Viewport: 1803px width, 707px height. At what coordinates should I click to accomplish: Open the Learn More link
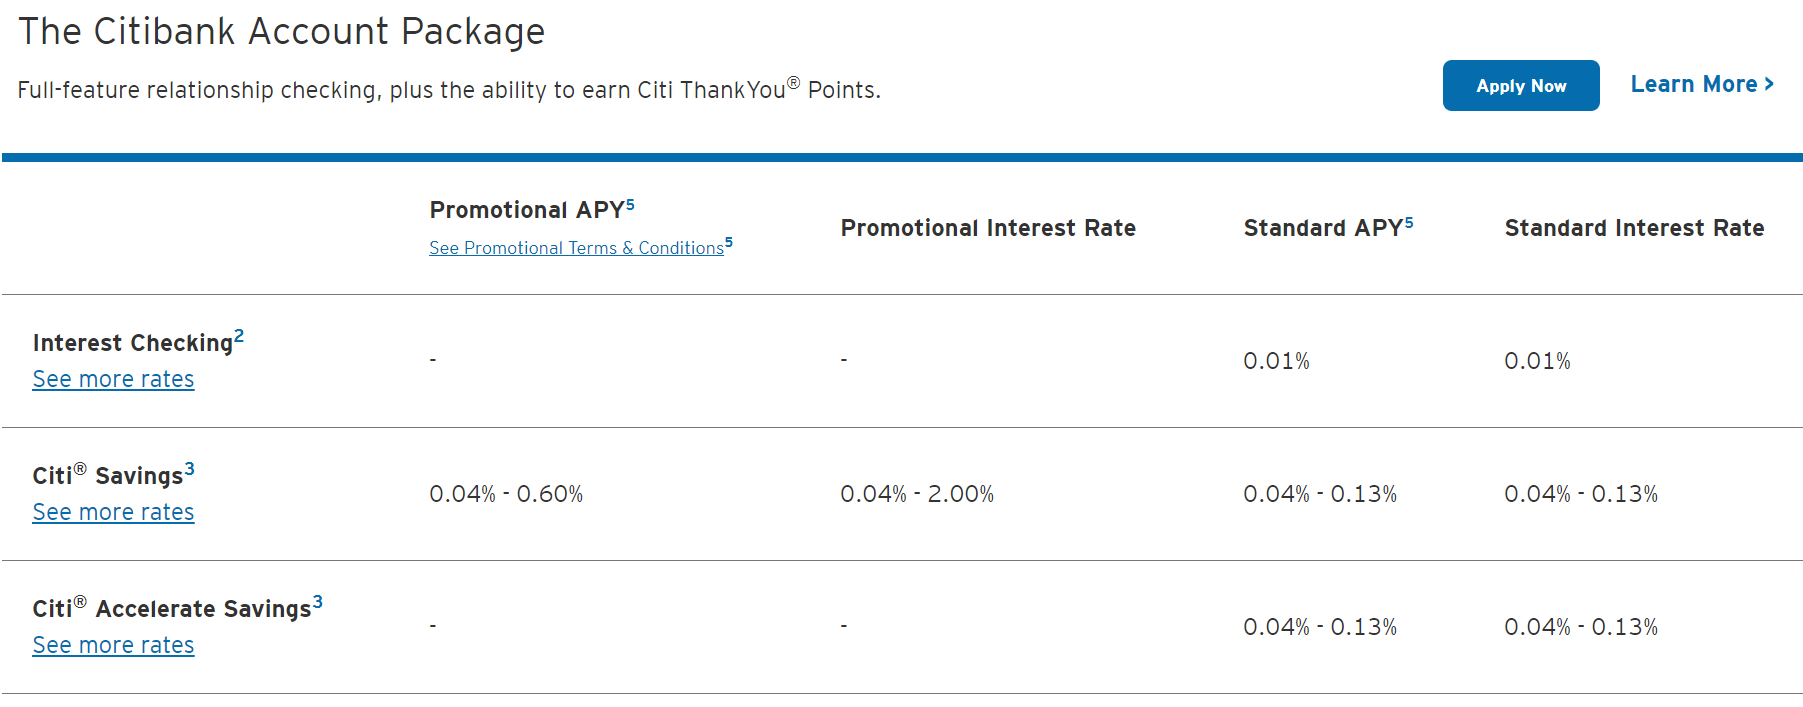[x=1694, y=85]
